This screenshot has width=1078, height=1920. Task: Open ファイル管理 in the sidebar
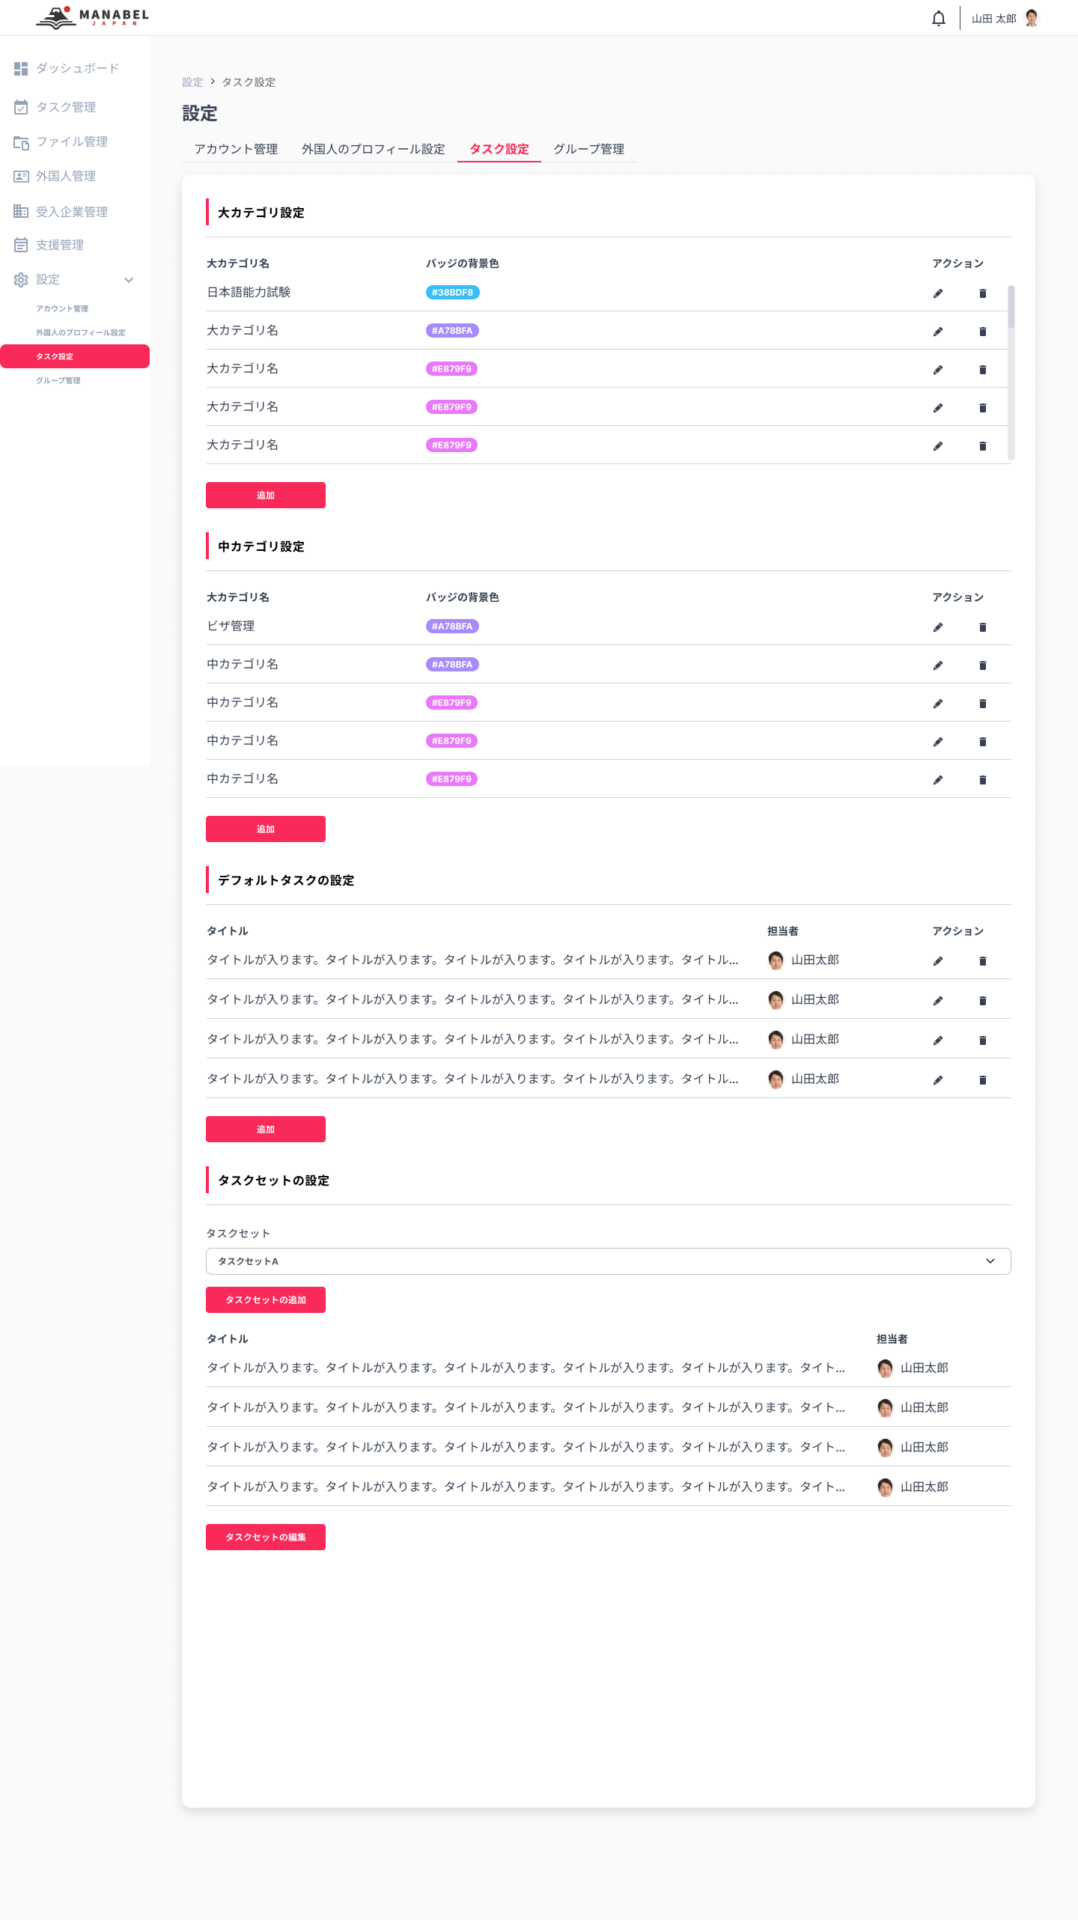click(71, 142)
